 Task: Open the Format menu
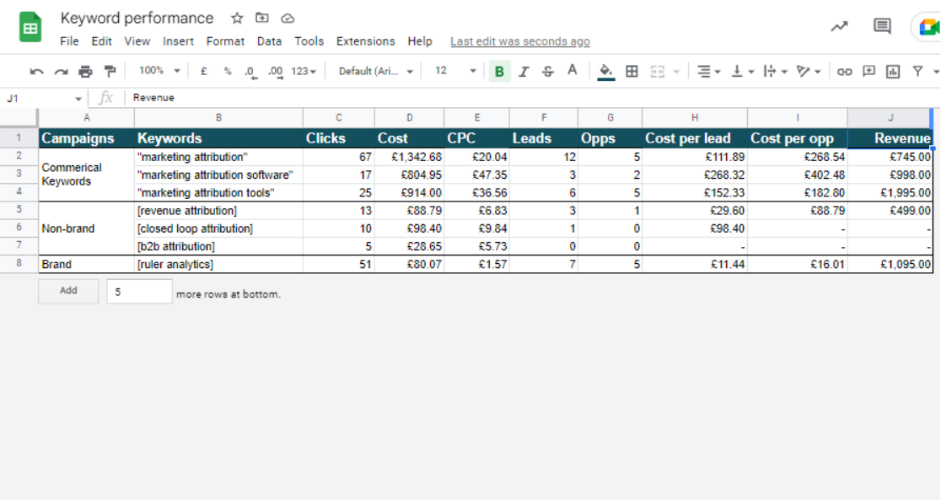(225, 41)
